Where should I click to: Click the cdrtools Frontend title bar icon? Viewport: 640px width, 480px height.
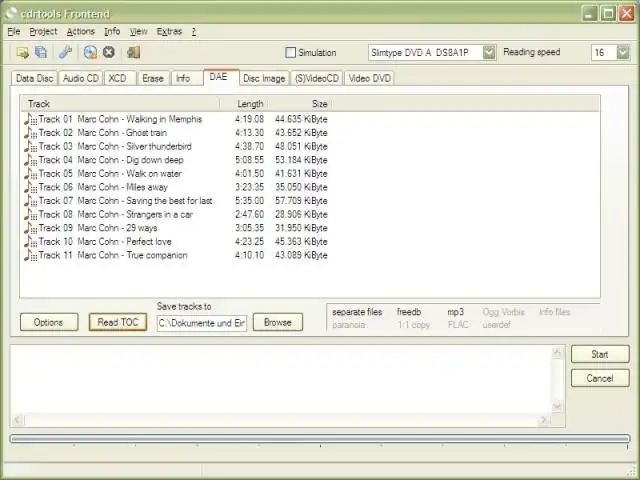pos(11,14)
